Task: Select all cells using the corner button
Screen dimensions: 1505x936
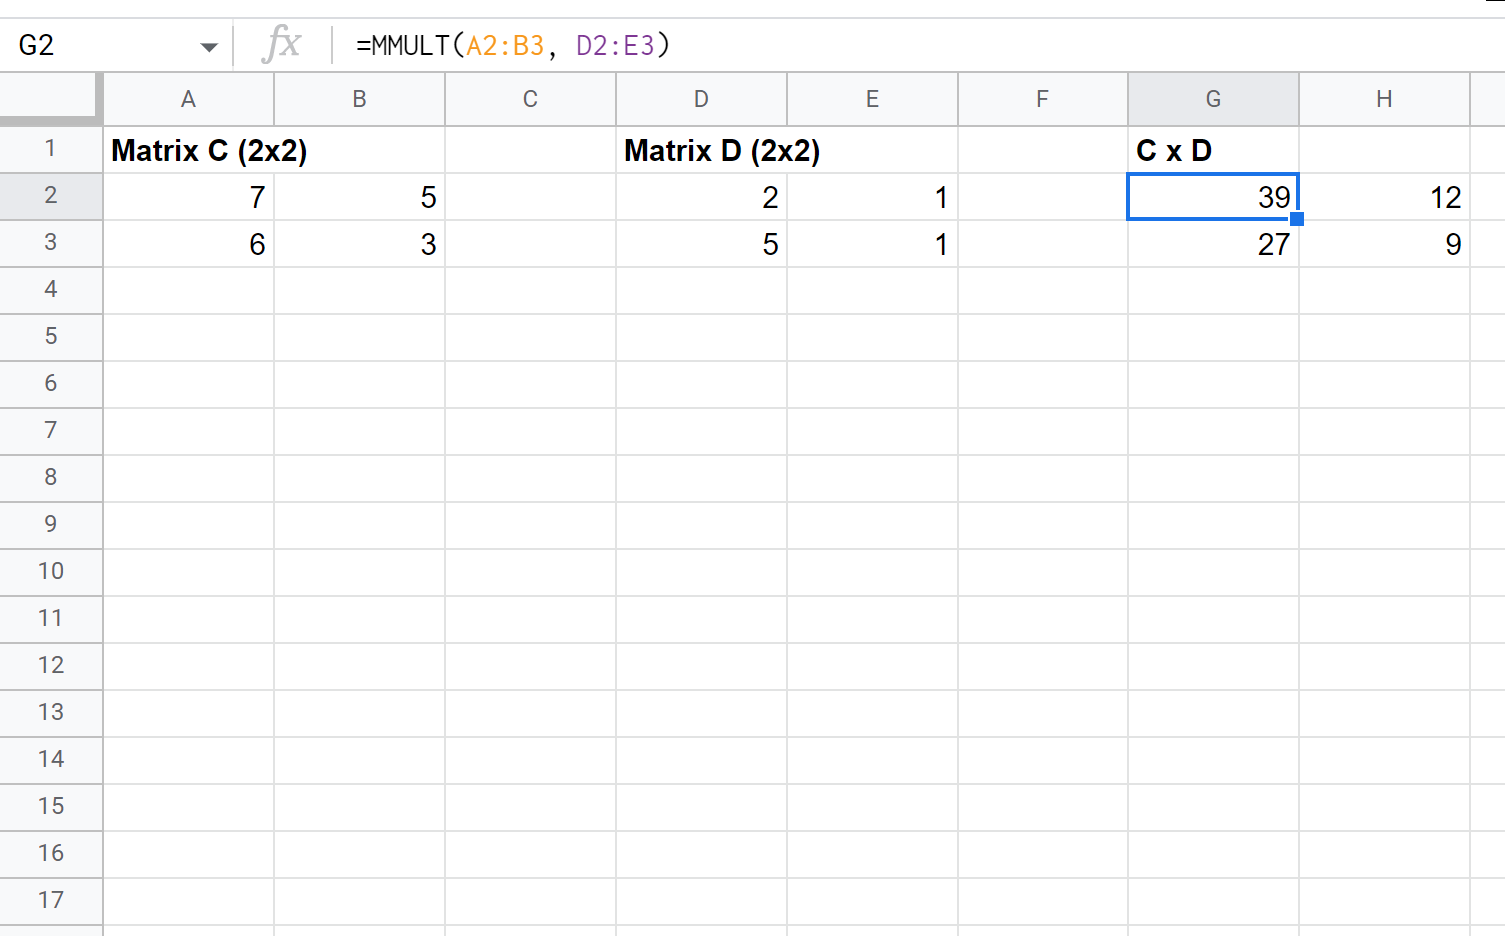Action: [x=50, y=99]
